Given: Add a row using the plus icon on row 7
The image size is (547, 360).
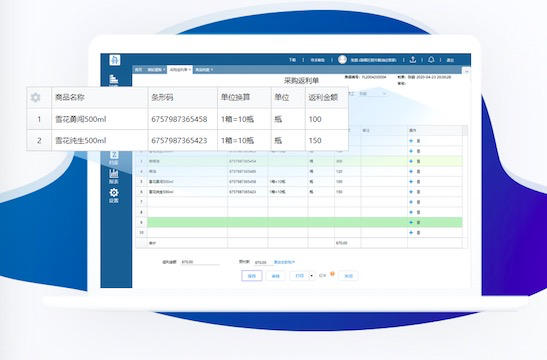Looking at the screenshot, I should click(x=411, y=202).
